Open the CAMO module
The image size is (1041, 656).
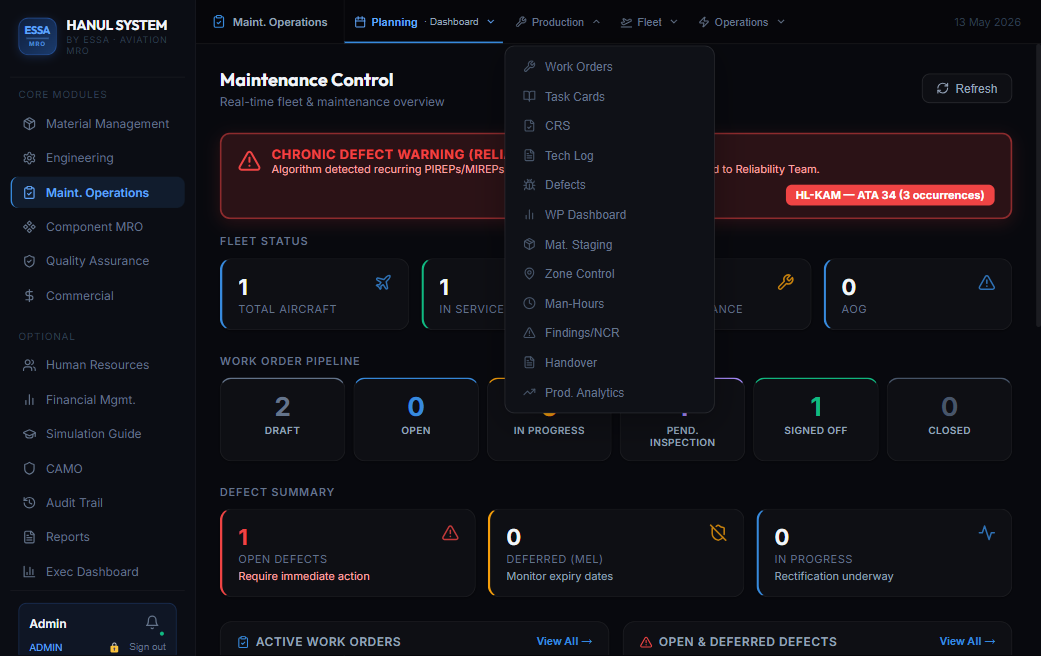click(98, 468)
